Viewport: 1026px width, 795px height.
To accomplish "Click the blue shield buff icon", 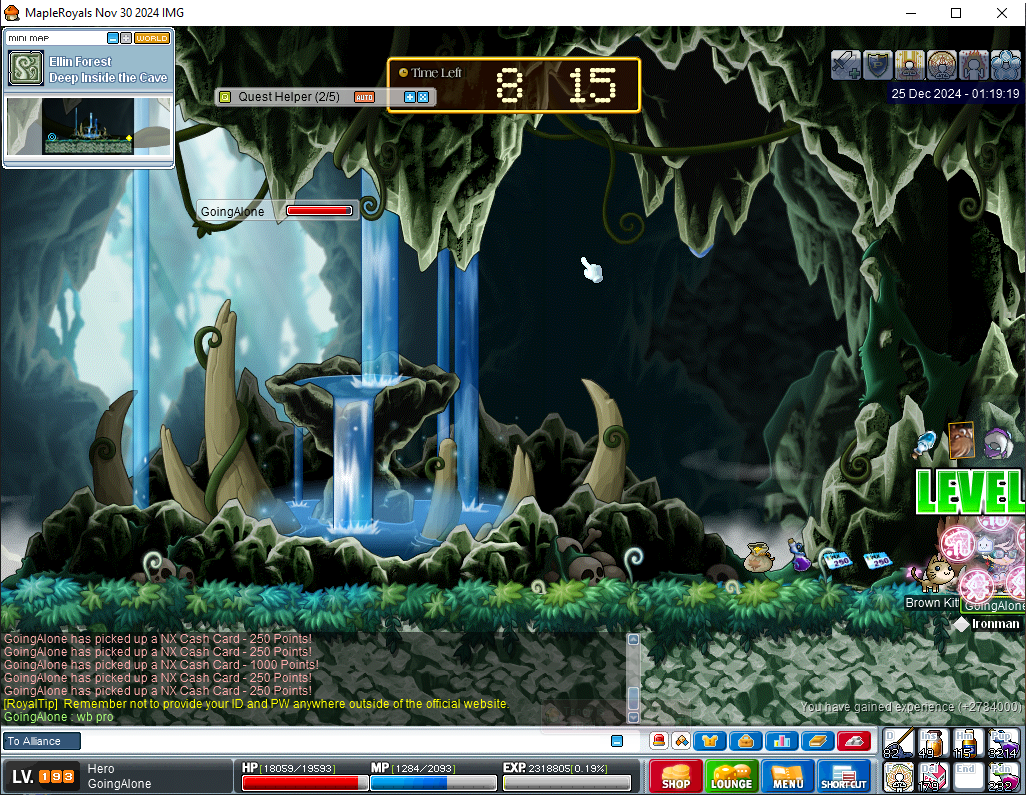I will [877, 65].
